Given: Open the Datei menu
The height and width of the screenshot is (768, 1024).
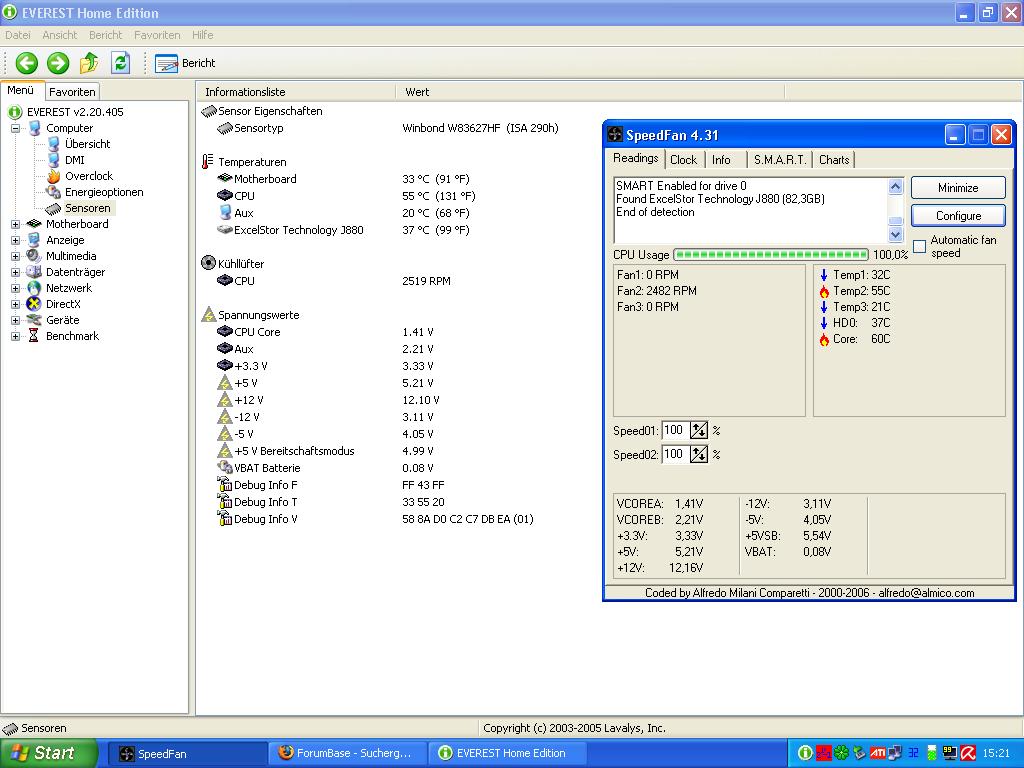Looking at the screenshot, I should (x=18, y=35).
